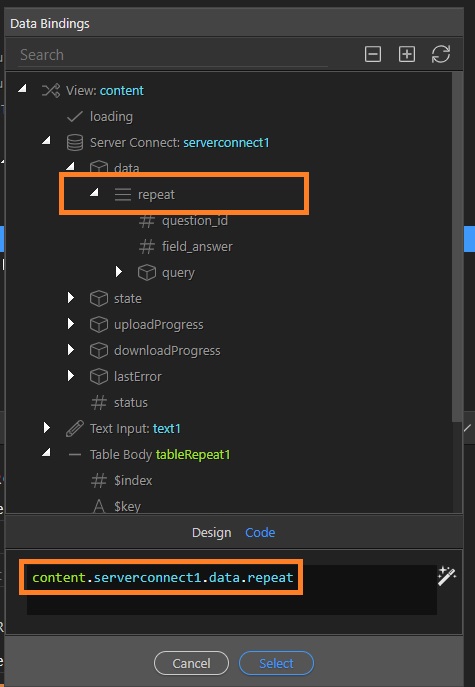Expand the query node

click(x=118, y=272)
